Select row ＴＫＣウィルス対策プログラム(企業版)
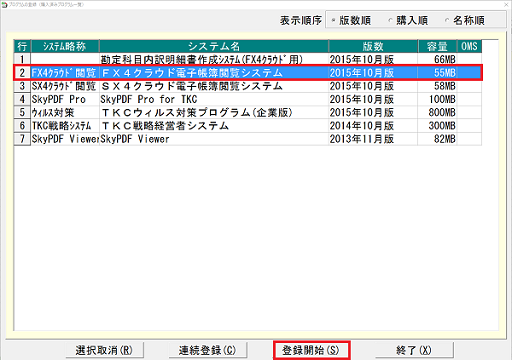The image size is (512, 360). click(248, 113)
